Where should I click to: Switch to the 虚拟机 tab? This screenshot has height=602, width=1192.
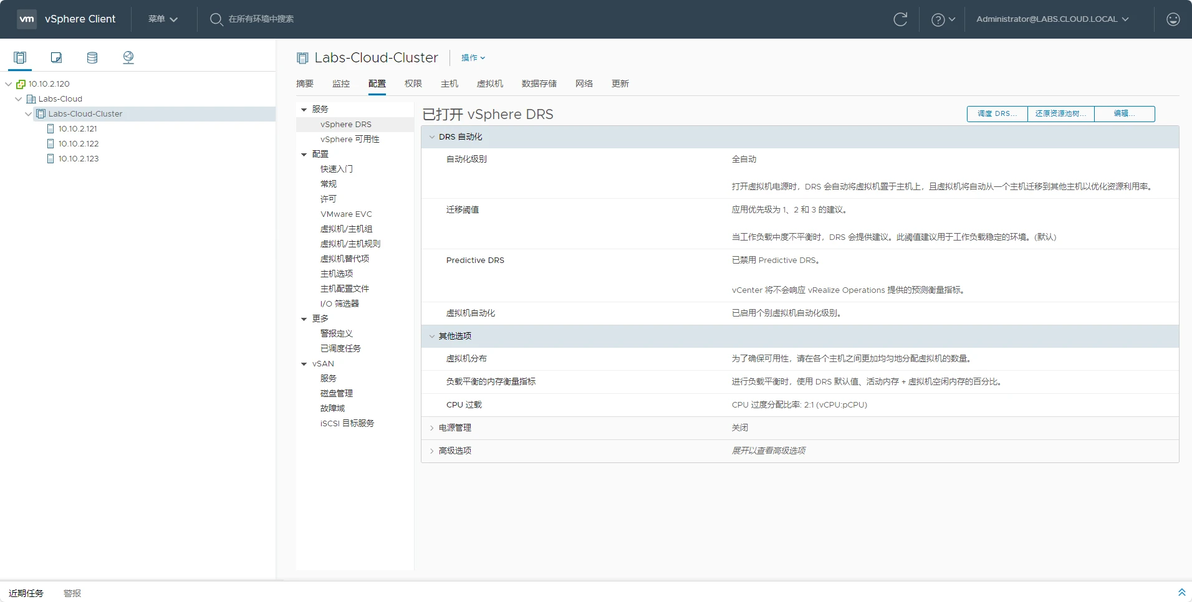click(x=490, y=84)
